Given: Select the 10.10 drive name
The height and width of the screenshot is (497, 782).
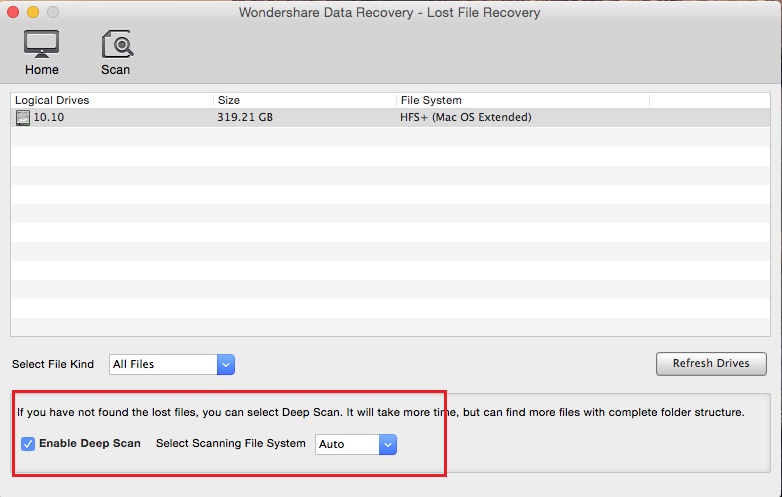Looking at the screenshot, I should 49,117.
